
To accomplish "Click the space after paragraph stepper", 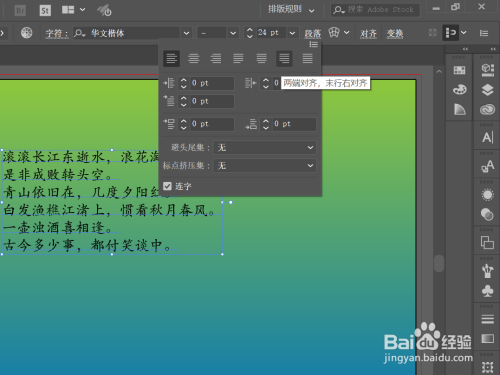I will pos(265,124).
